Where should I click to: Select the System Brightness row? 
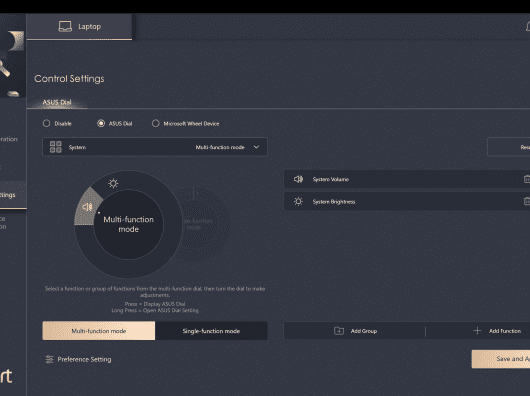[x=407, y=202]
